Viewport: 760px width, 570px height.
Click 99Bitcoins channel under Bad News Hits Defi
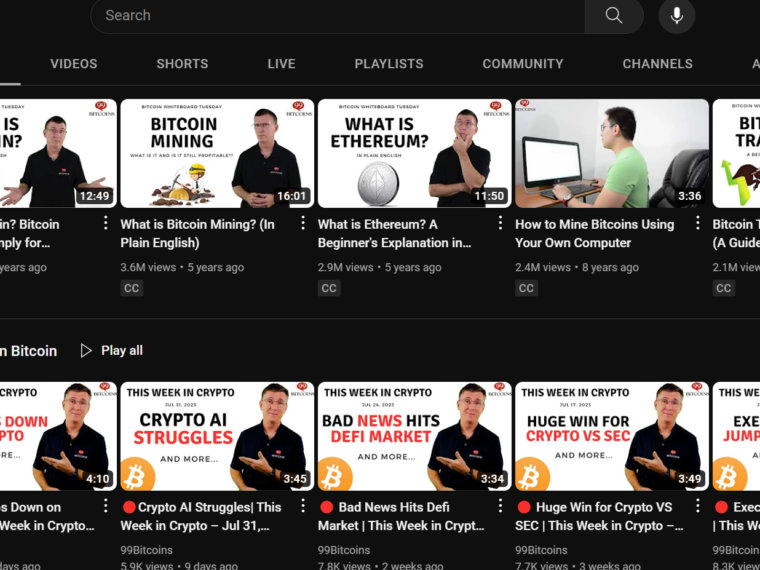coord(344,550)
